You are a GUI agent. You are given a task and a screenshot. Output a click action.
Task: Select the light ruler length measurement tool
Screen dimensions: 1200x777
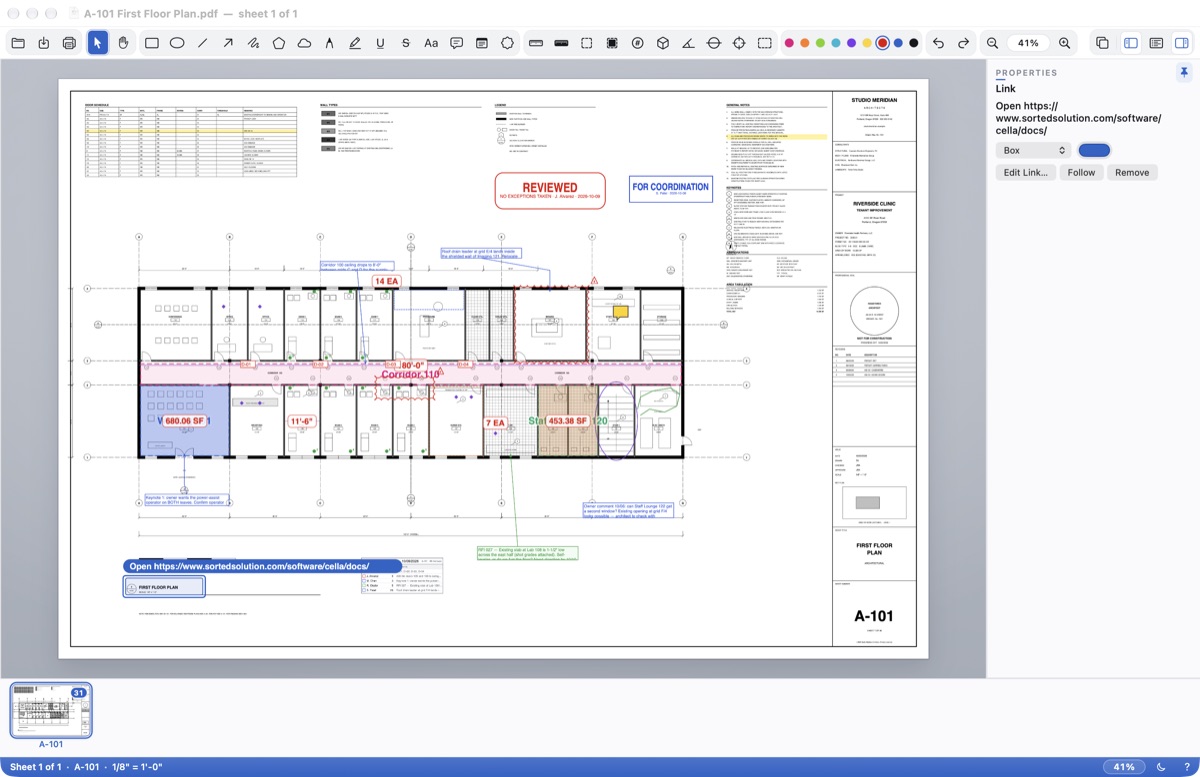pyautogui.click(x=536, y=43)
